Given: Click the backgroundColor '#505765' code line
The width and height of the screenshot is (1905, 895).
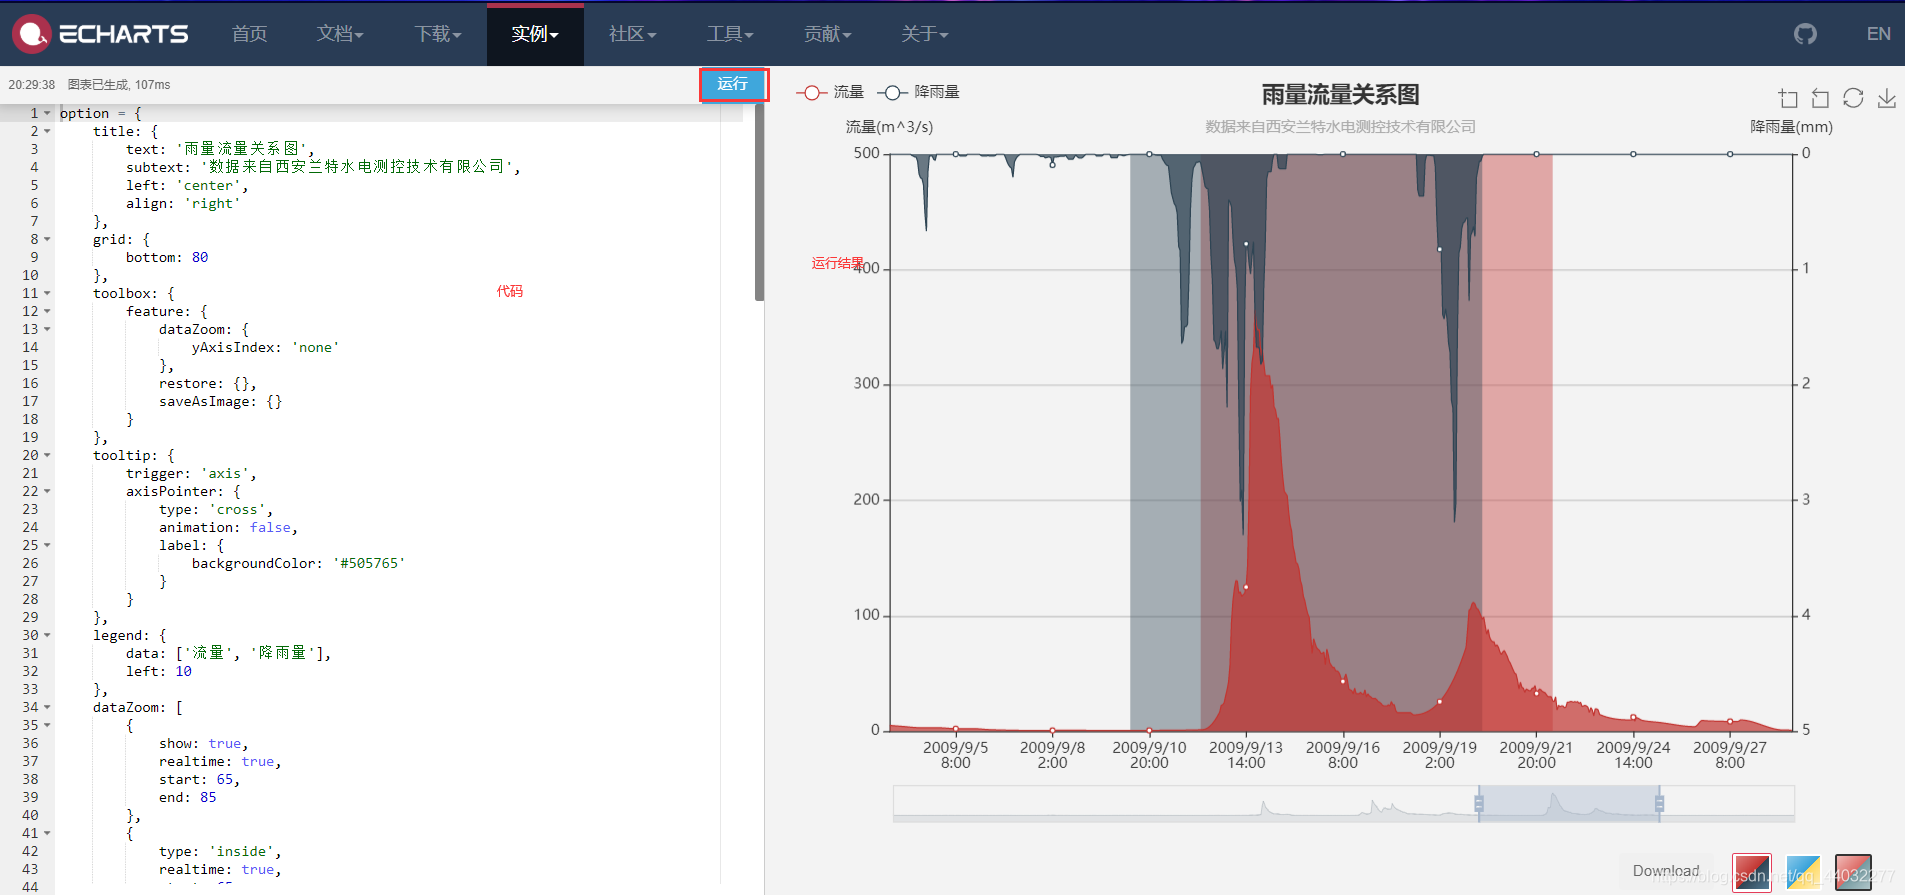Looking at the screenshot, I should click(298, 563).
